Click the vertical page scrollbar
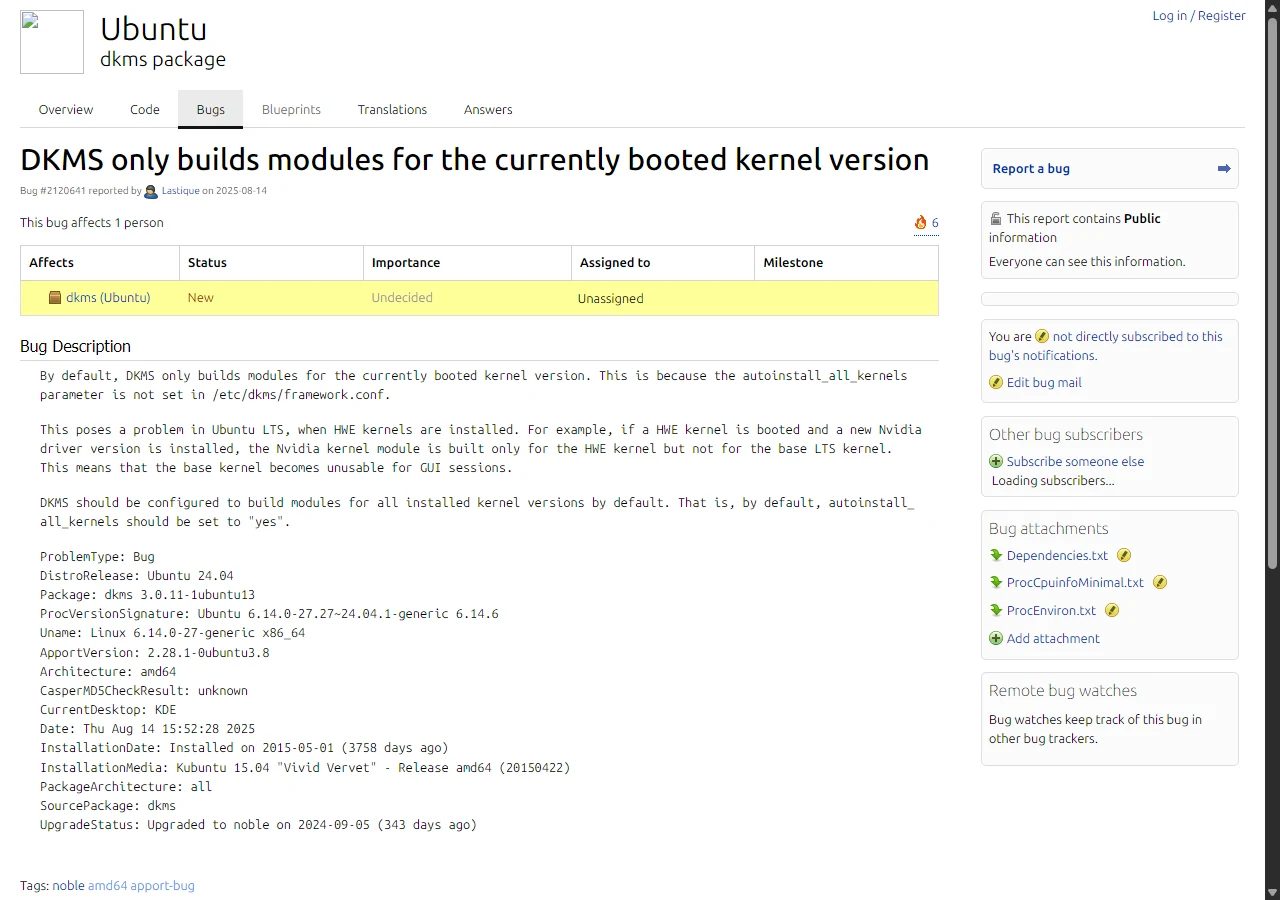This screenshot has width=1280, height=900. tap(1272, 450)
